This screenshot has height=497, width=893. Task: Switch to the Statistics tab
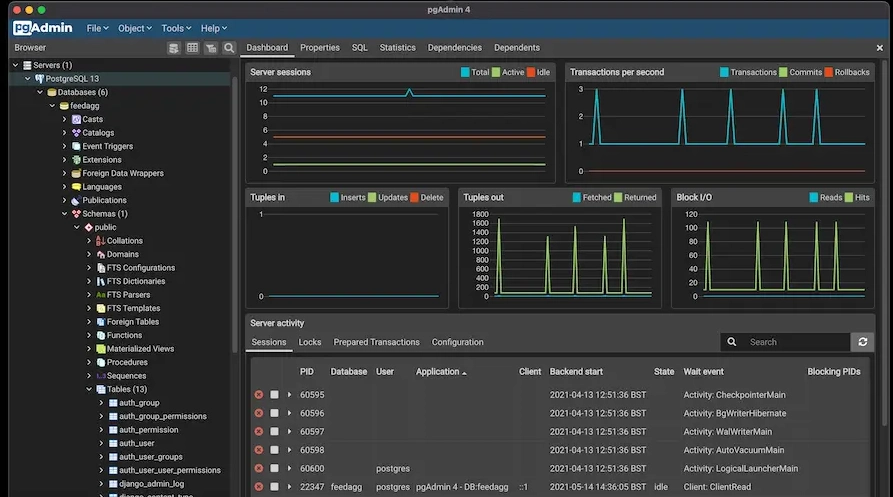[398, 48]
